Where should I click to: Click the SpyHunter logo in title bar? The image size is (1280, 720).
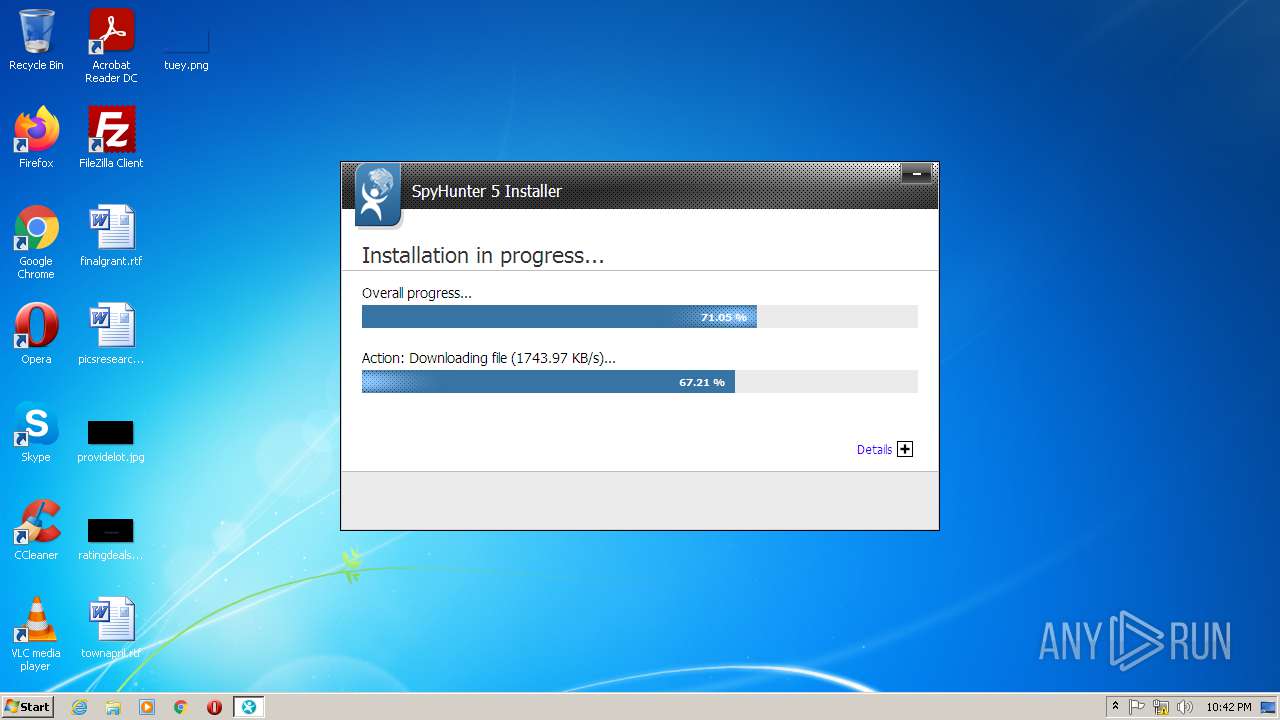pos(377,195)
